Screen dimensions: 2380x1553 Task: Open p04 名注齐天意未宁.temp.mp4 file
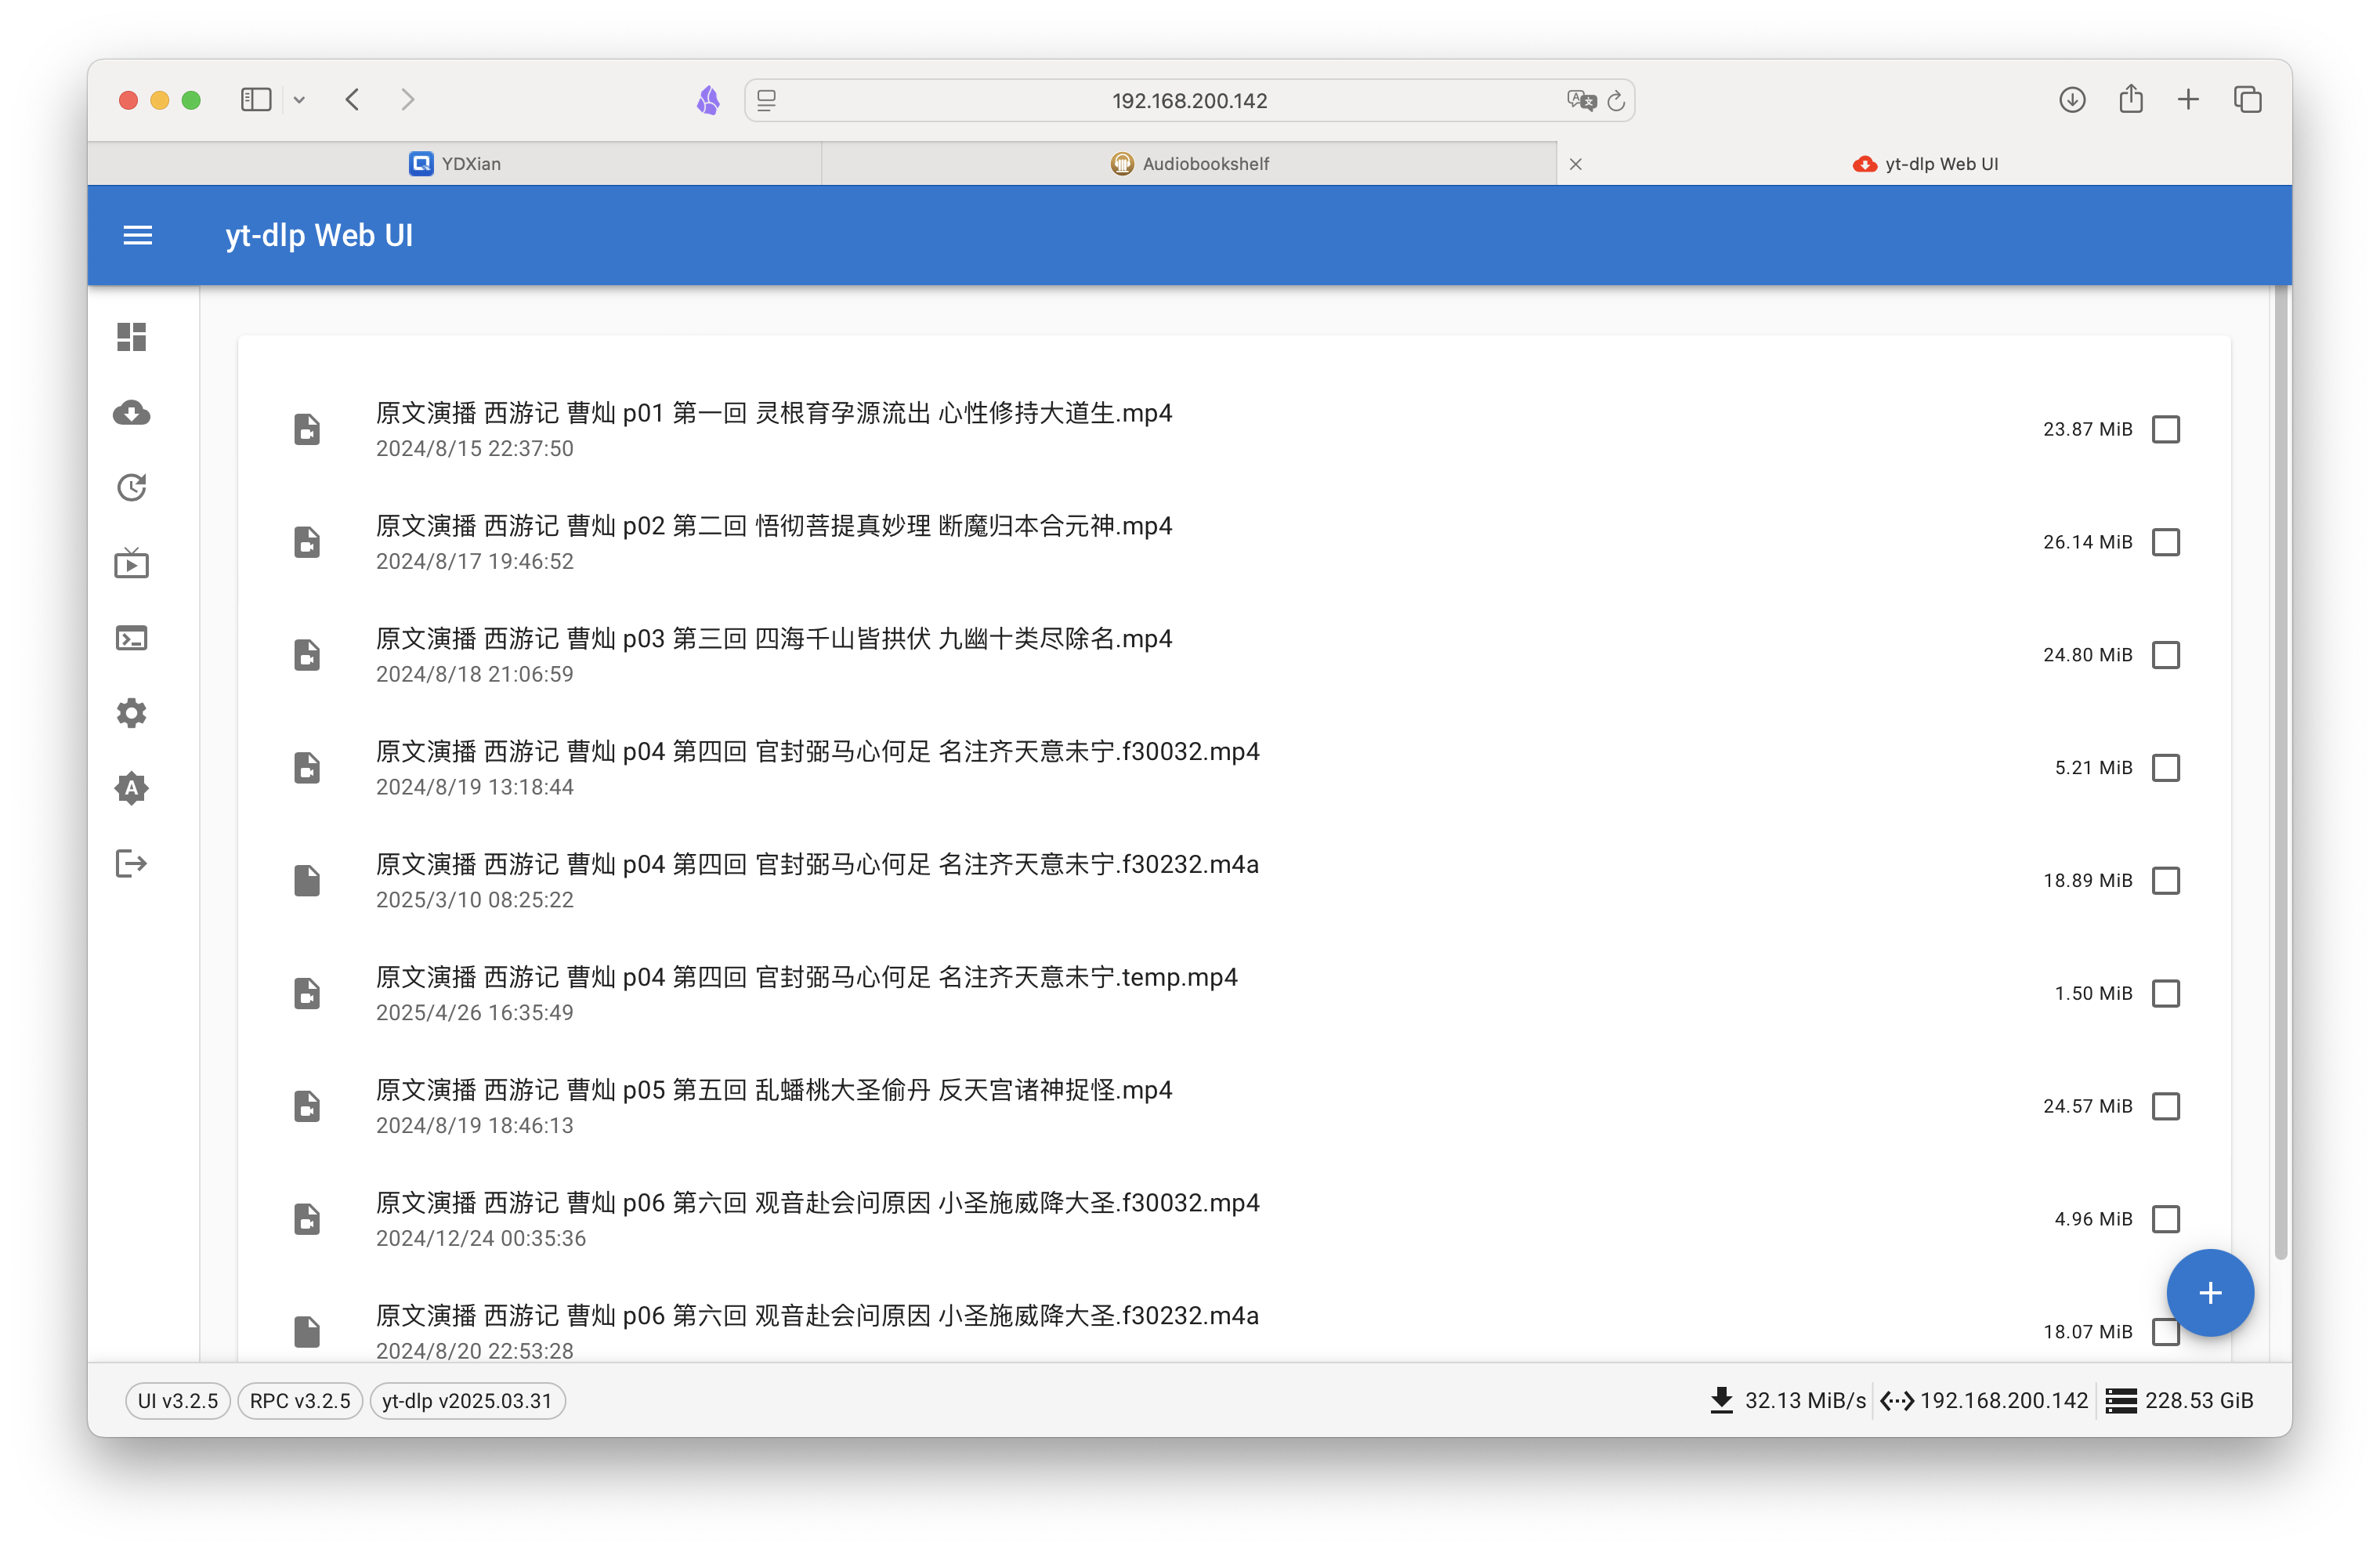pos(806,977)
